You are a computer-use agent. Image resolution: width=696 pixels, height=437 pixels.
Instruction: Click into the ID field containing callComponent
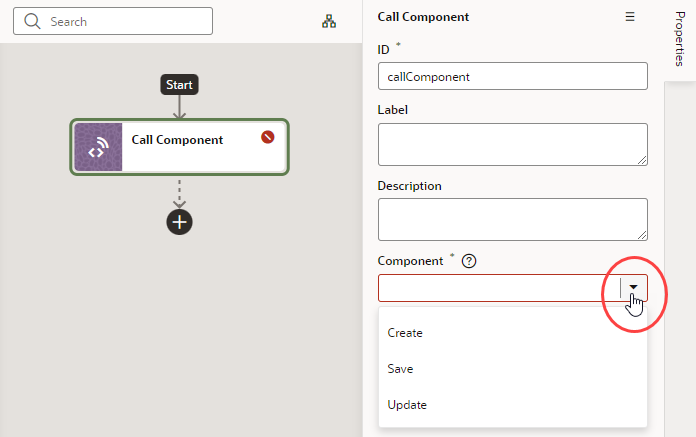(513, 76)
